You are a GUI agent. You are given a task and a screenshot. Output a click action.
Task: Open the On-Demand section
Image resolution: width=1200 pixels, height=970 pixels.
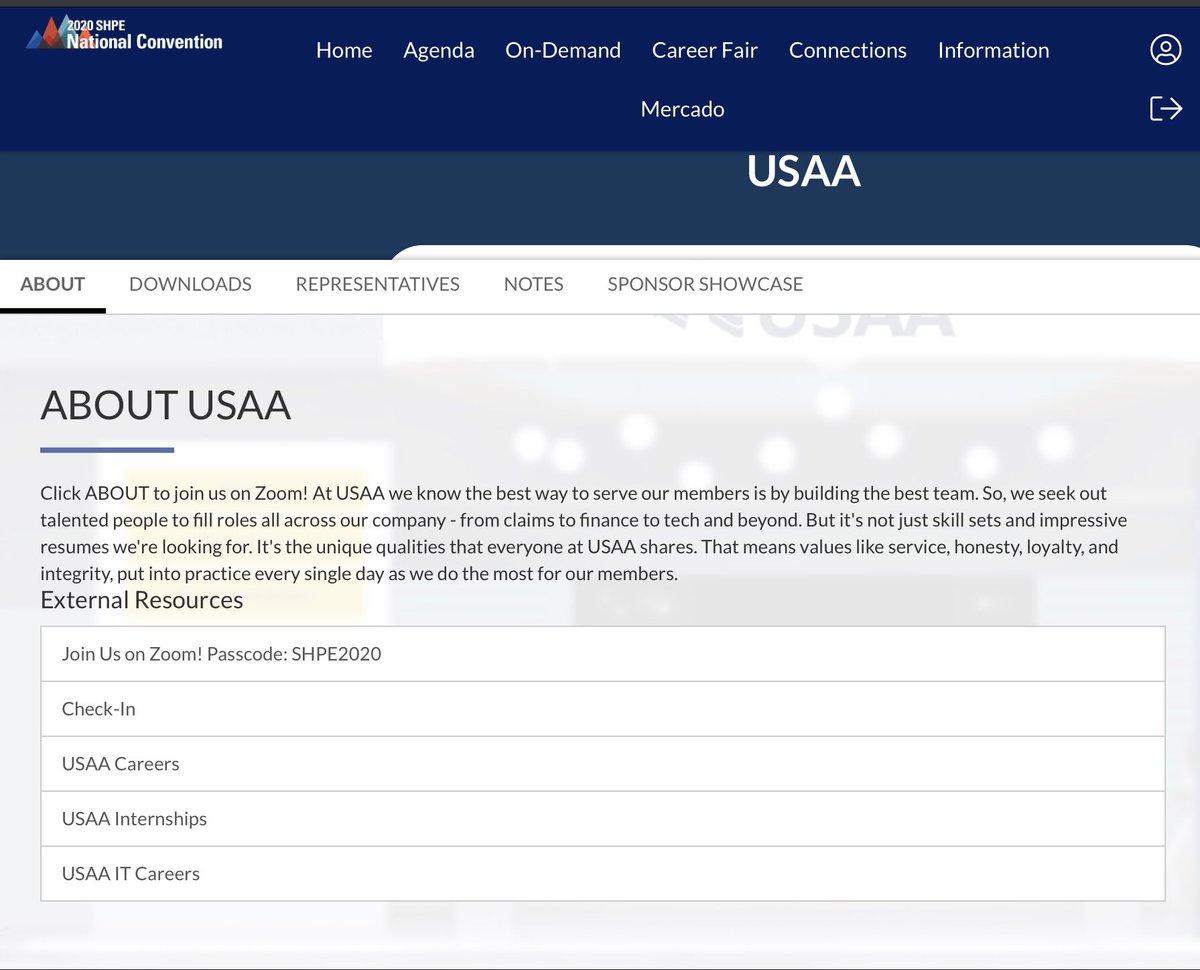pos(563,50)
